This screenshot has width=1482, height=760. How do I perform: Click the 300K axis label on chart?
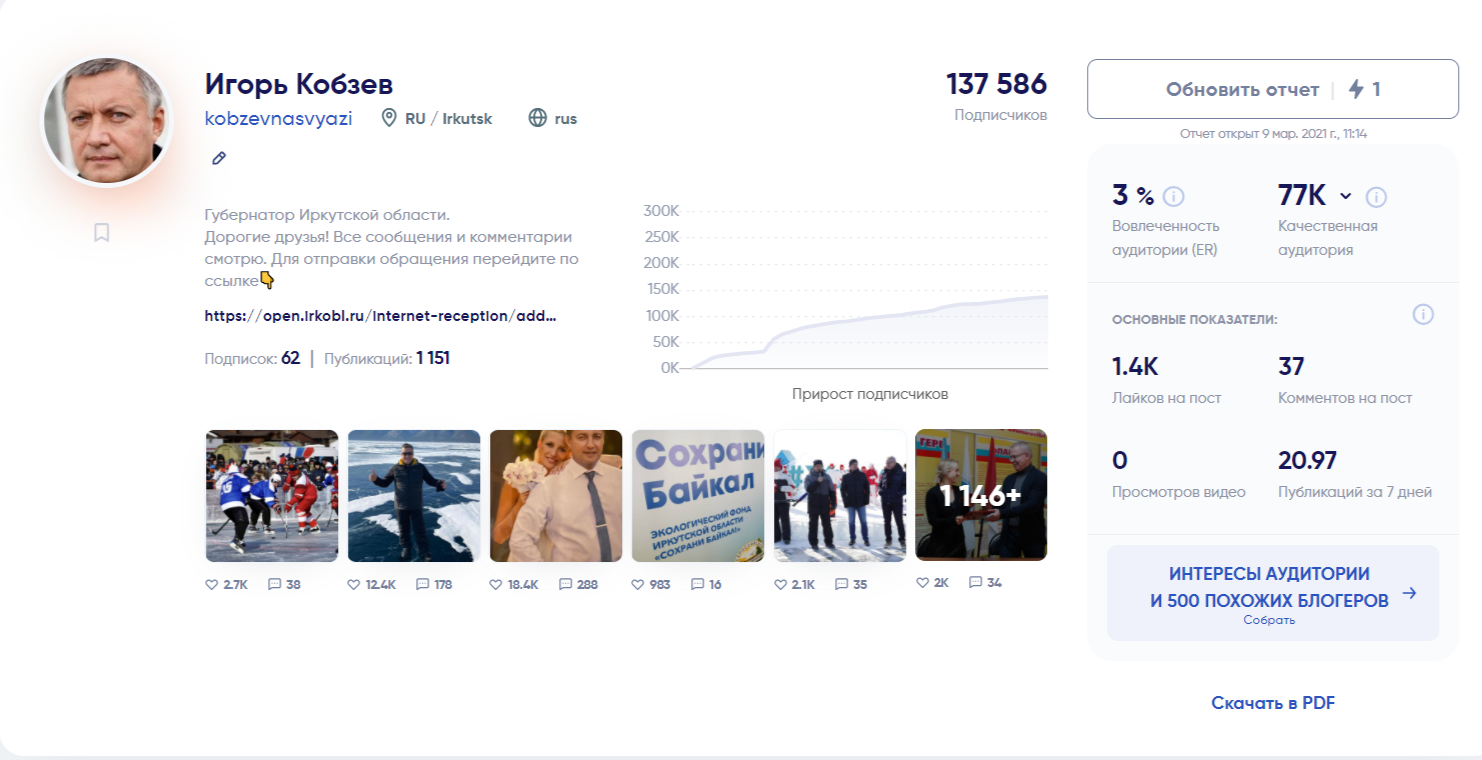point(661,211)
